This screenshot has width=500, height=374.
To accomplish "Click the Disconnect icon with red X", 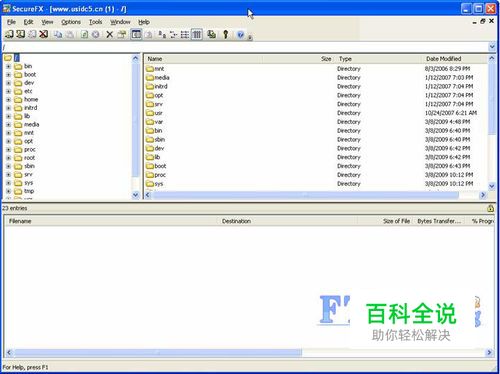I will point(44,34).
